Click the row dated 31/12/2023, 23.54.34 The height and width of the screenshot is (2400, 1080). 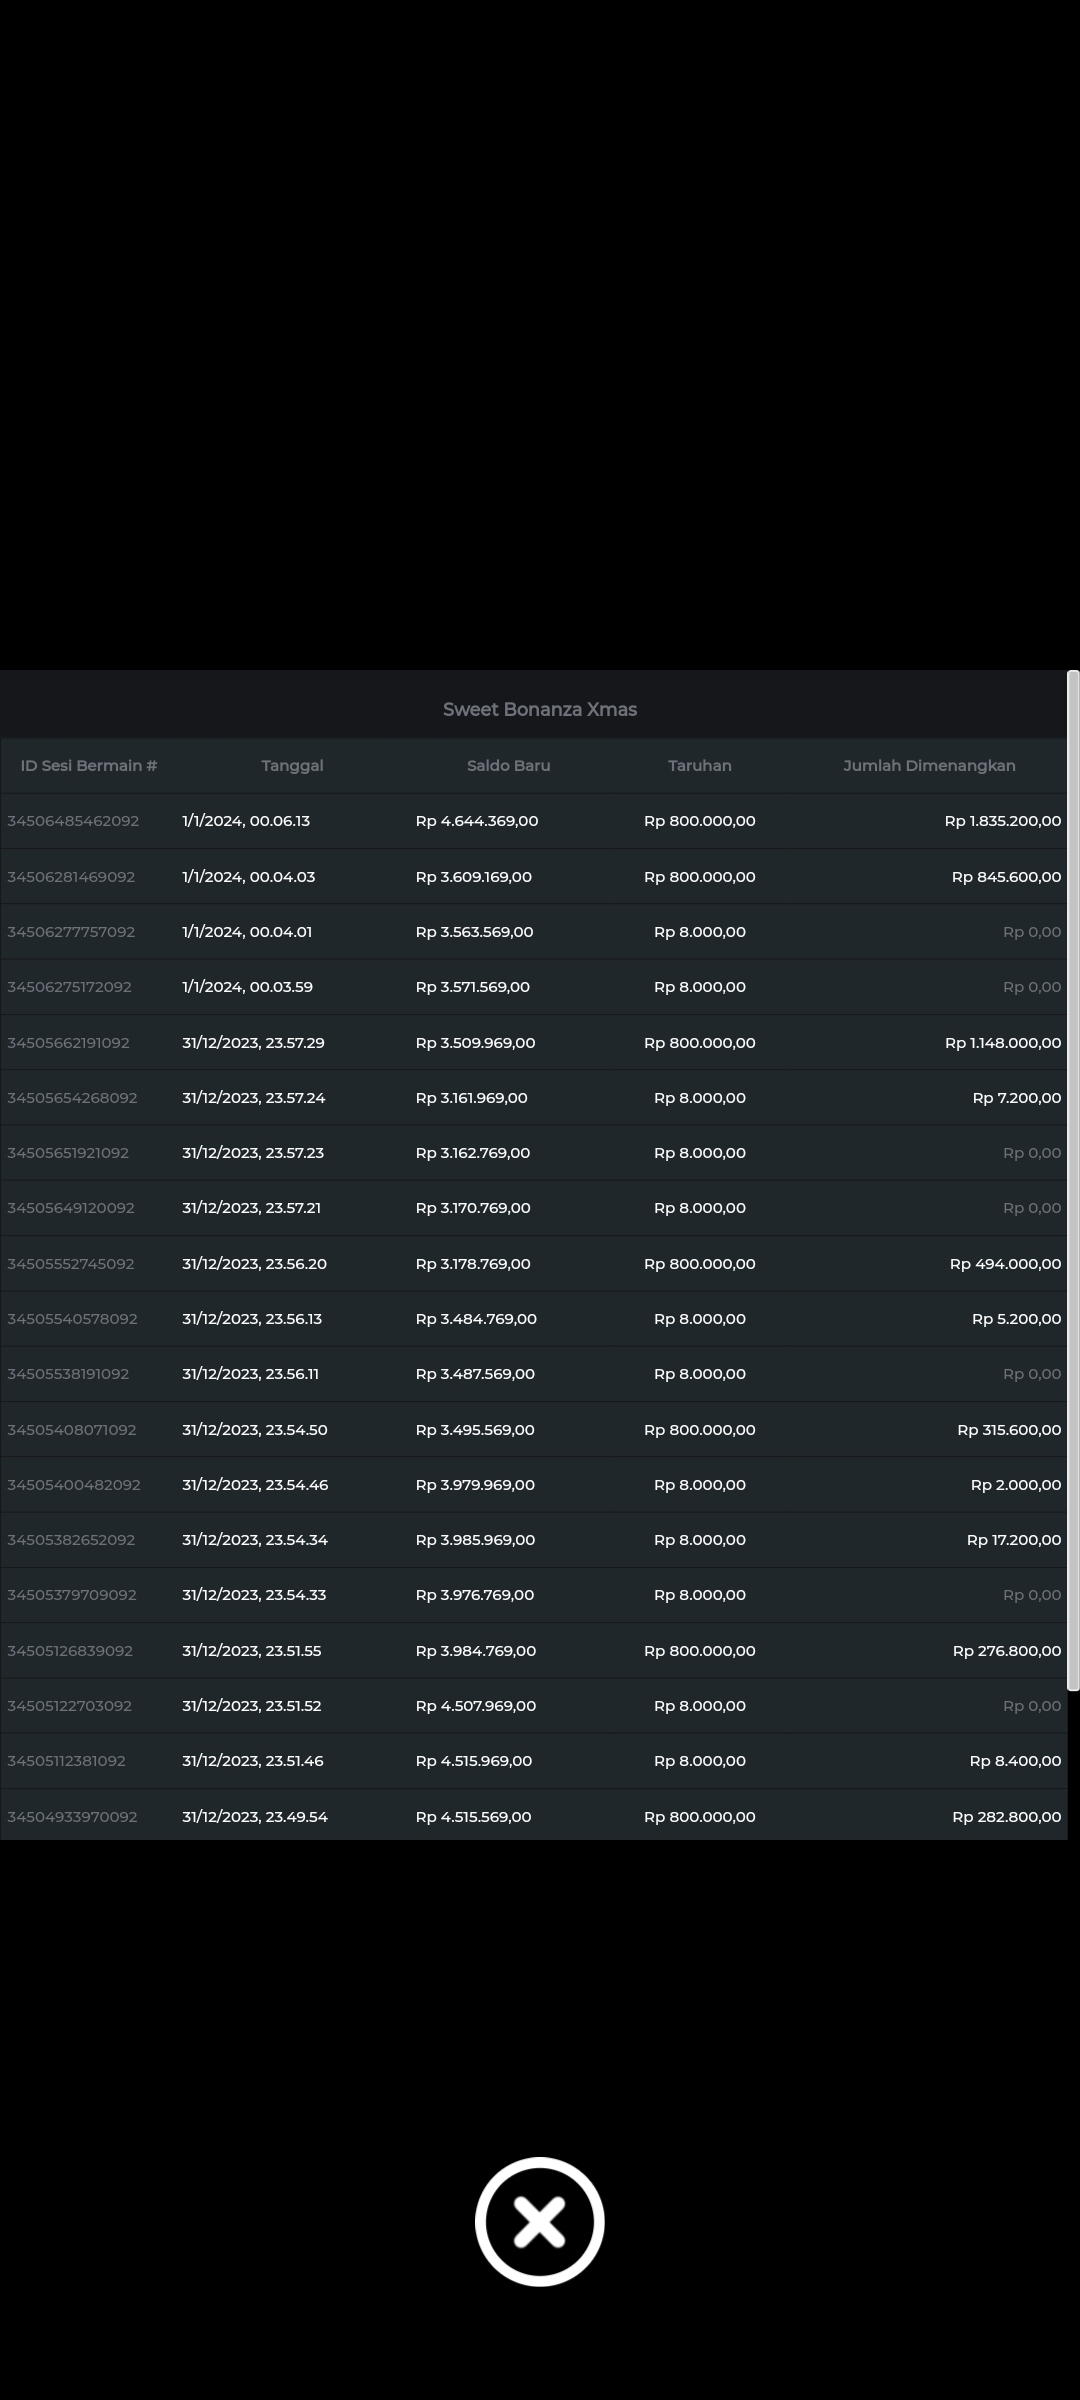tap(255, 1540)
